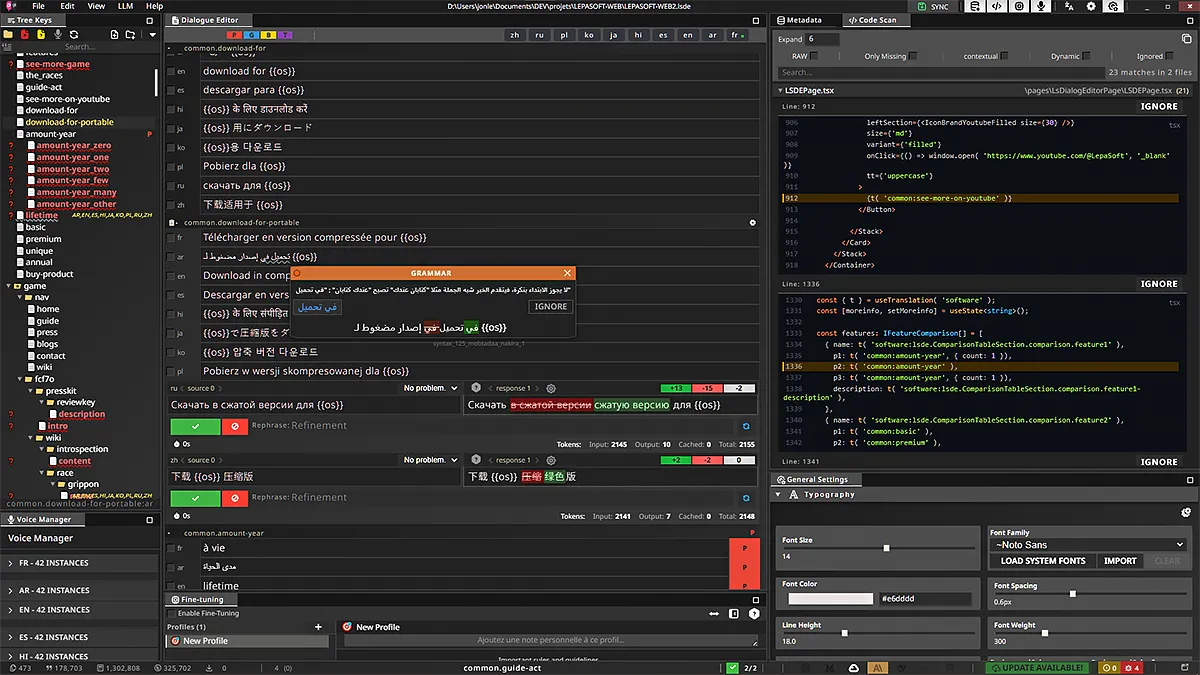This screenshot has width=1200, height=675.
Task: Select the microphone icon in Tree Keys toolbar
Action: 59,34
